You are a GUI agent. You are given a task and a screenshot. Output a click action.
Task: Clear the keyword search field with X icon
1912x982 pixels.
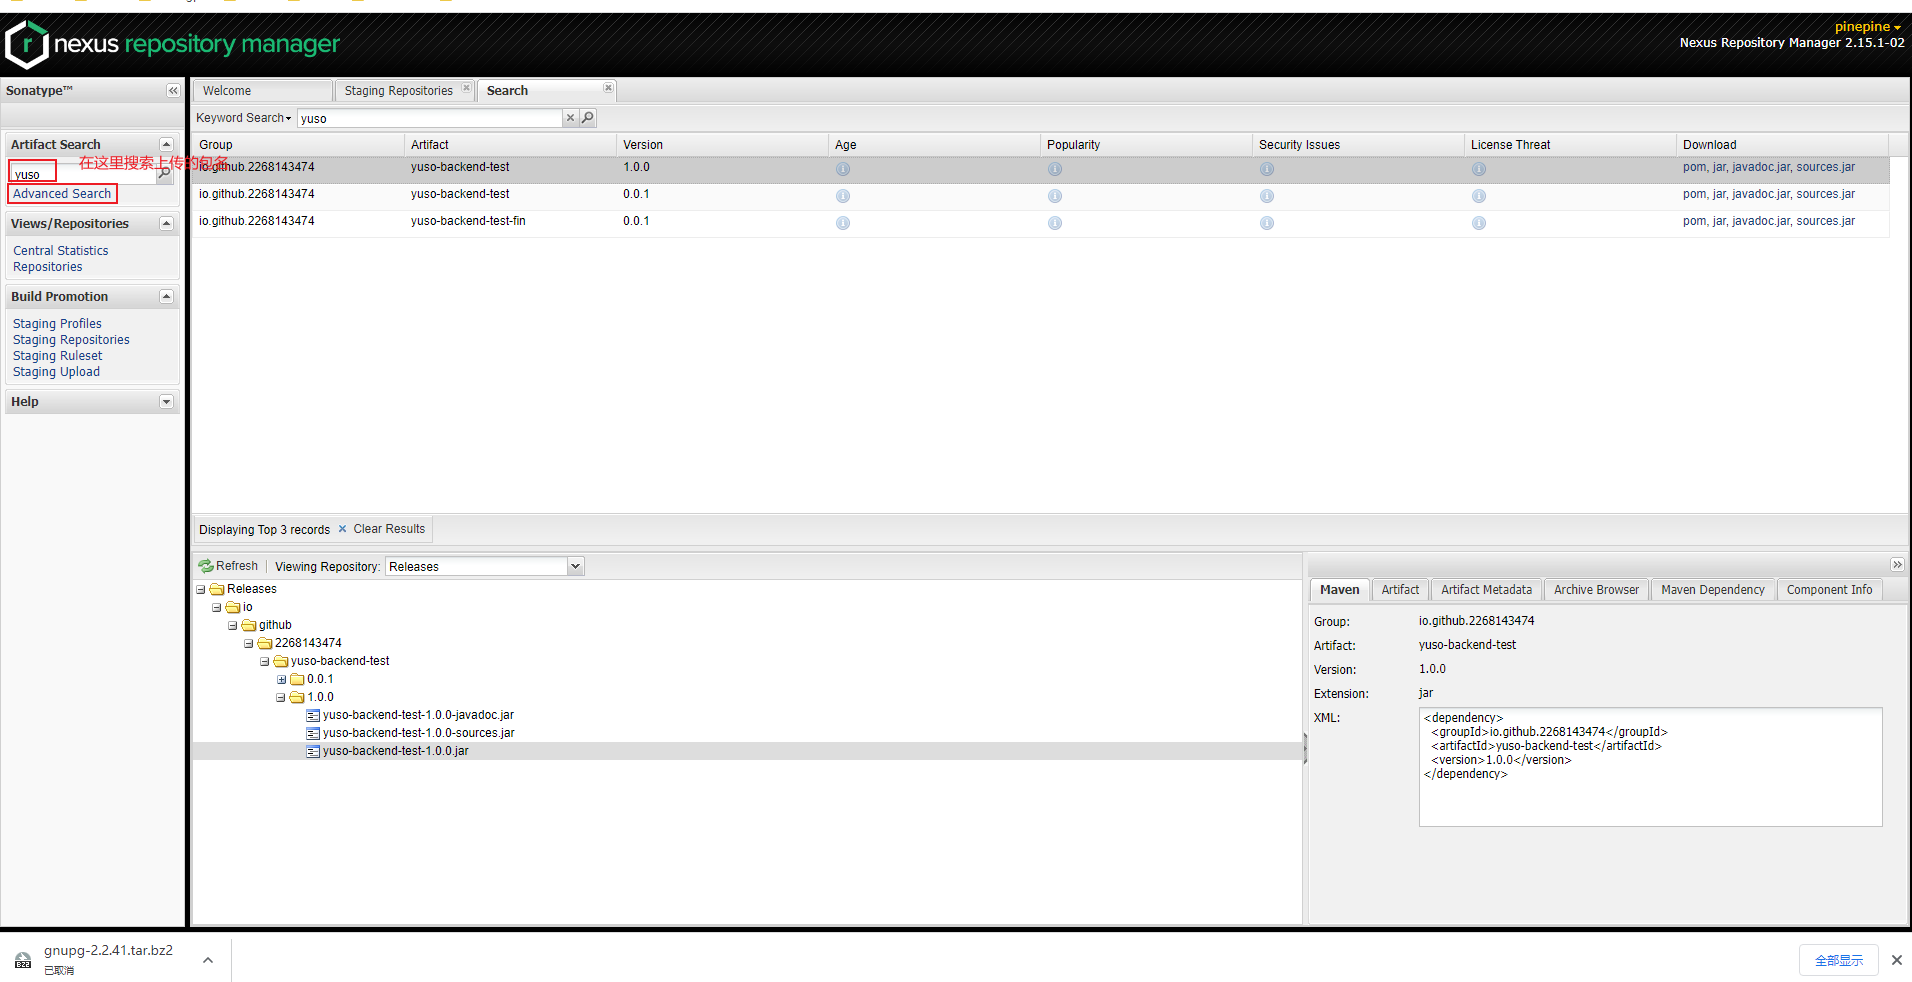click(x=570, y=118)
